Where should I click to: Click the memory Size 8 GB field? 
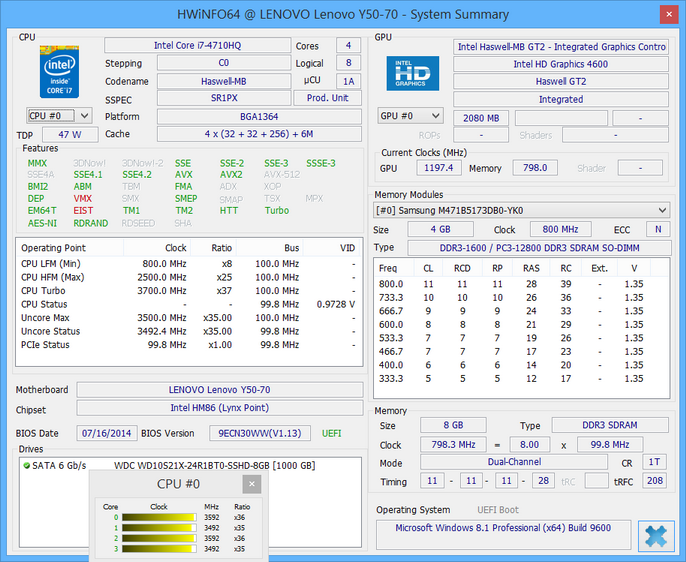coord(453,425)
